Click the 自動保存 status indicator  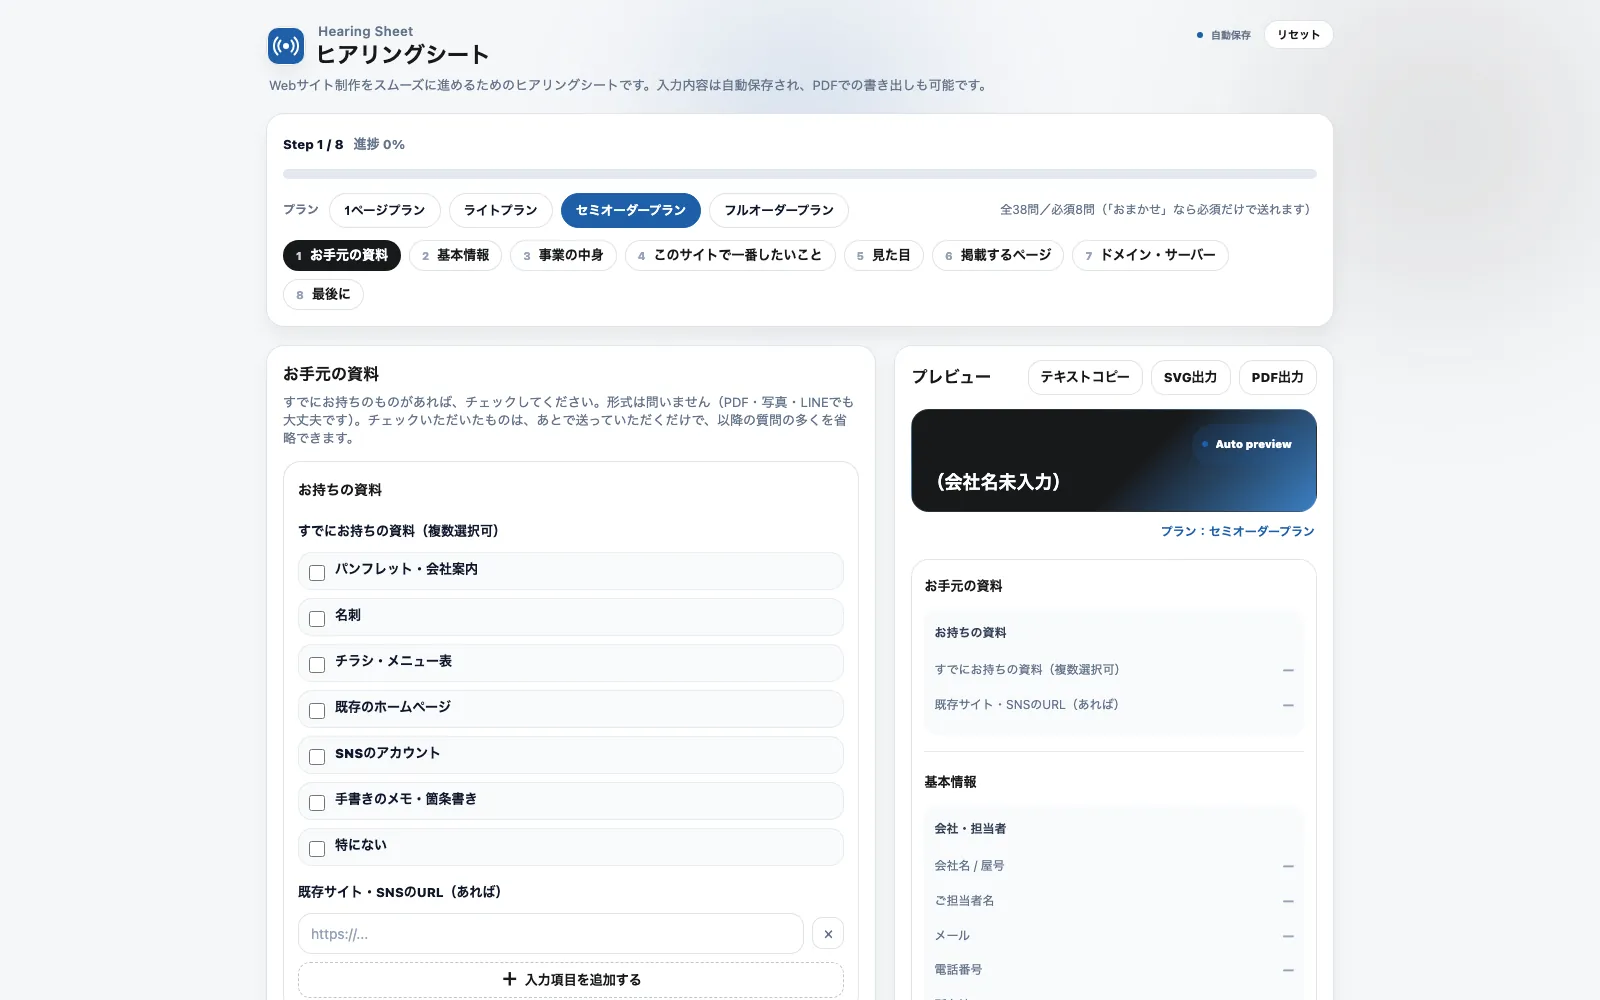1223,35
